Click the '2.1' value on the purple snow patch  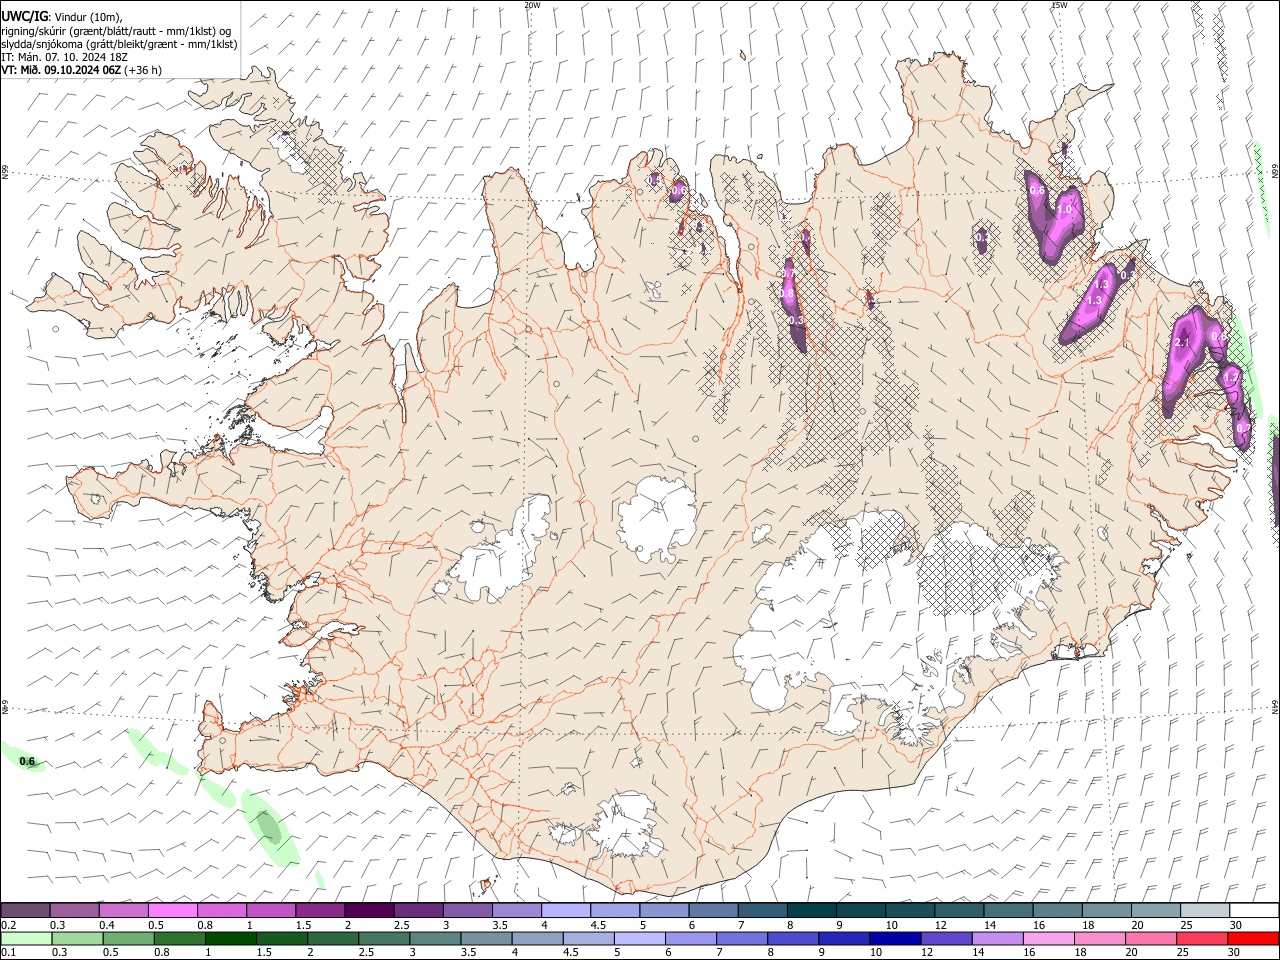[x=1182, y=343]
